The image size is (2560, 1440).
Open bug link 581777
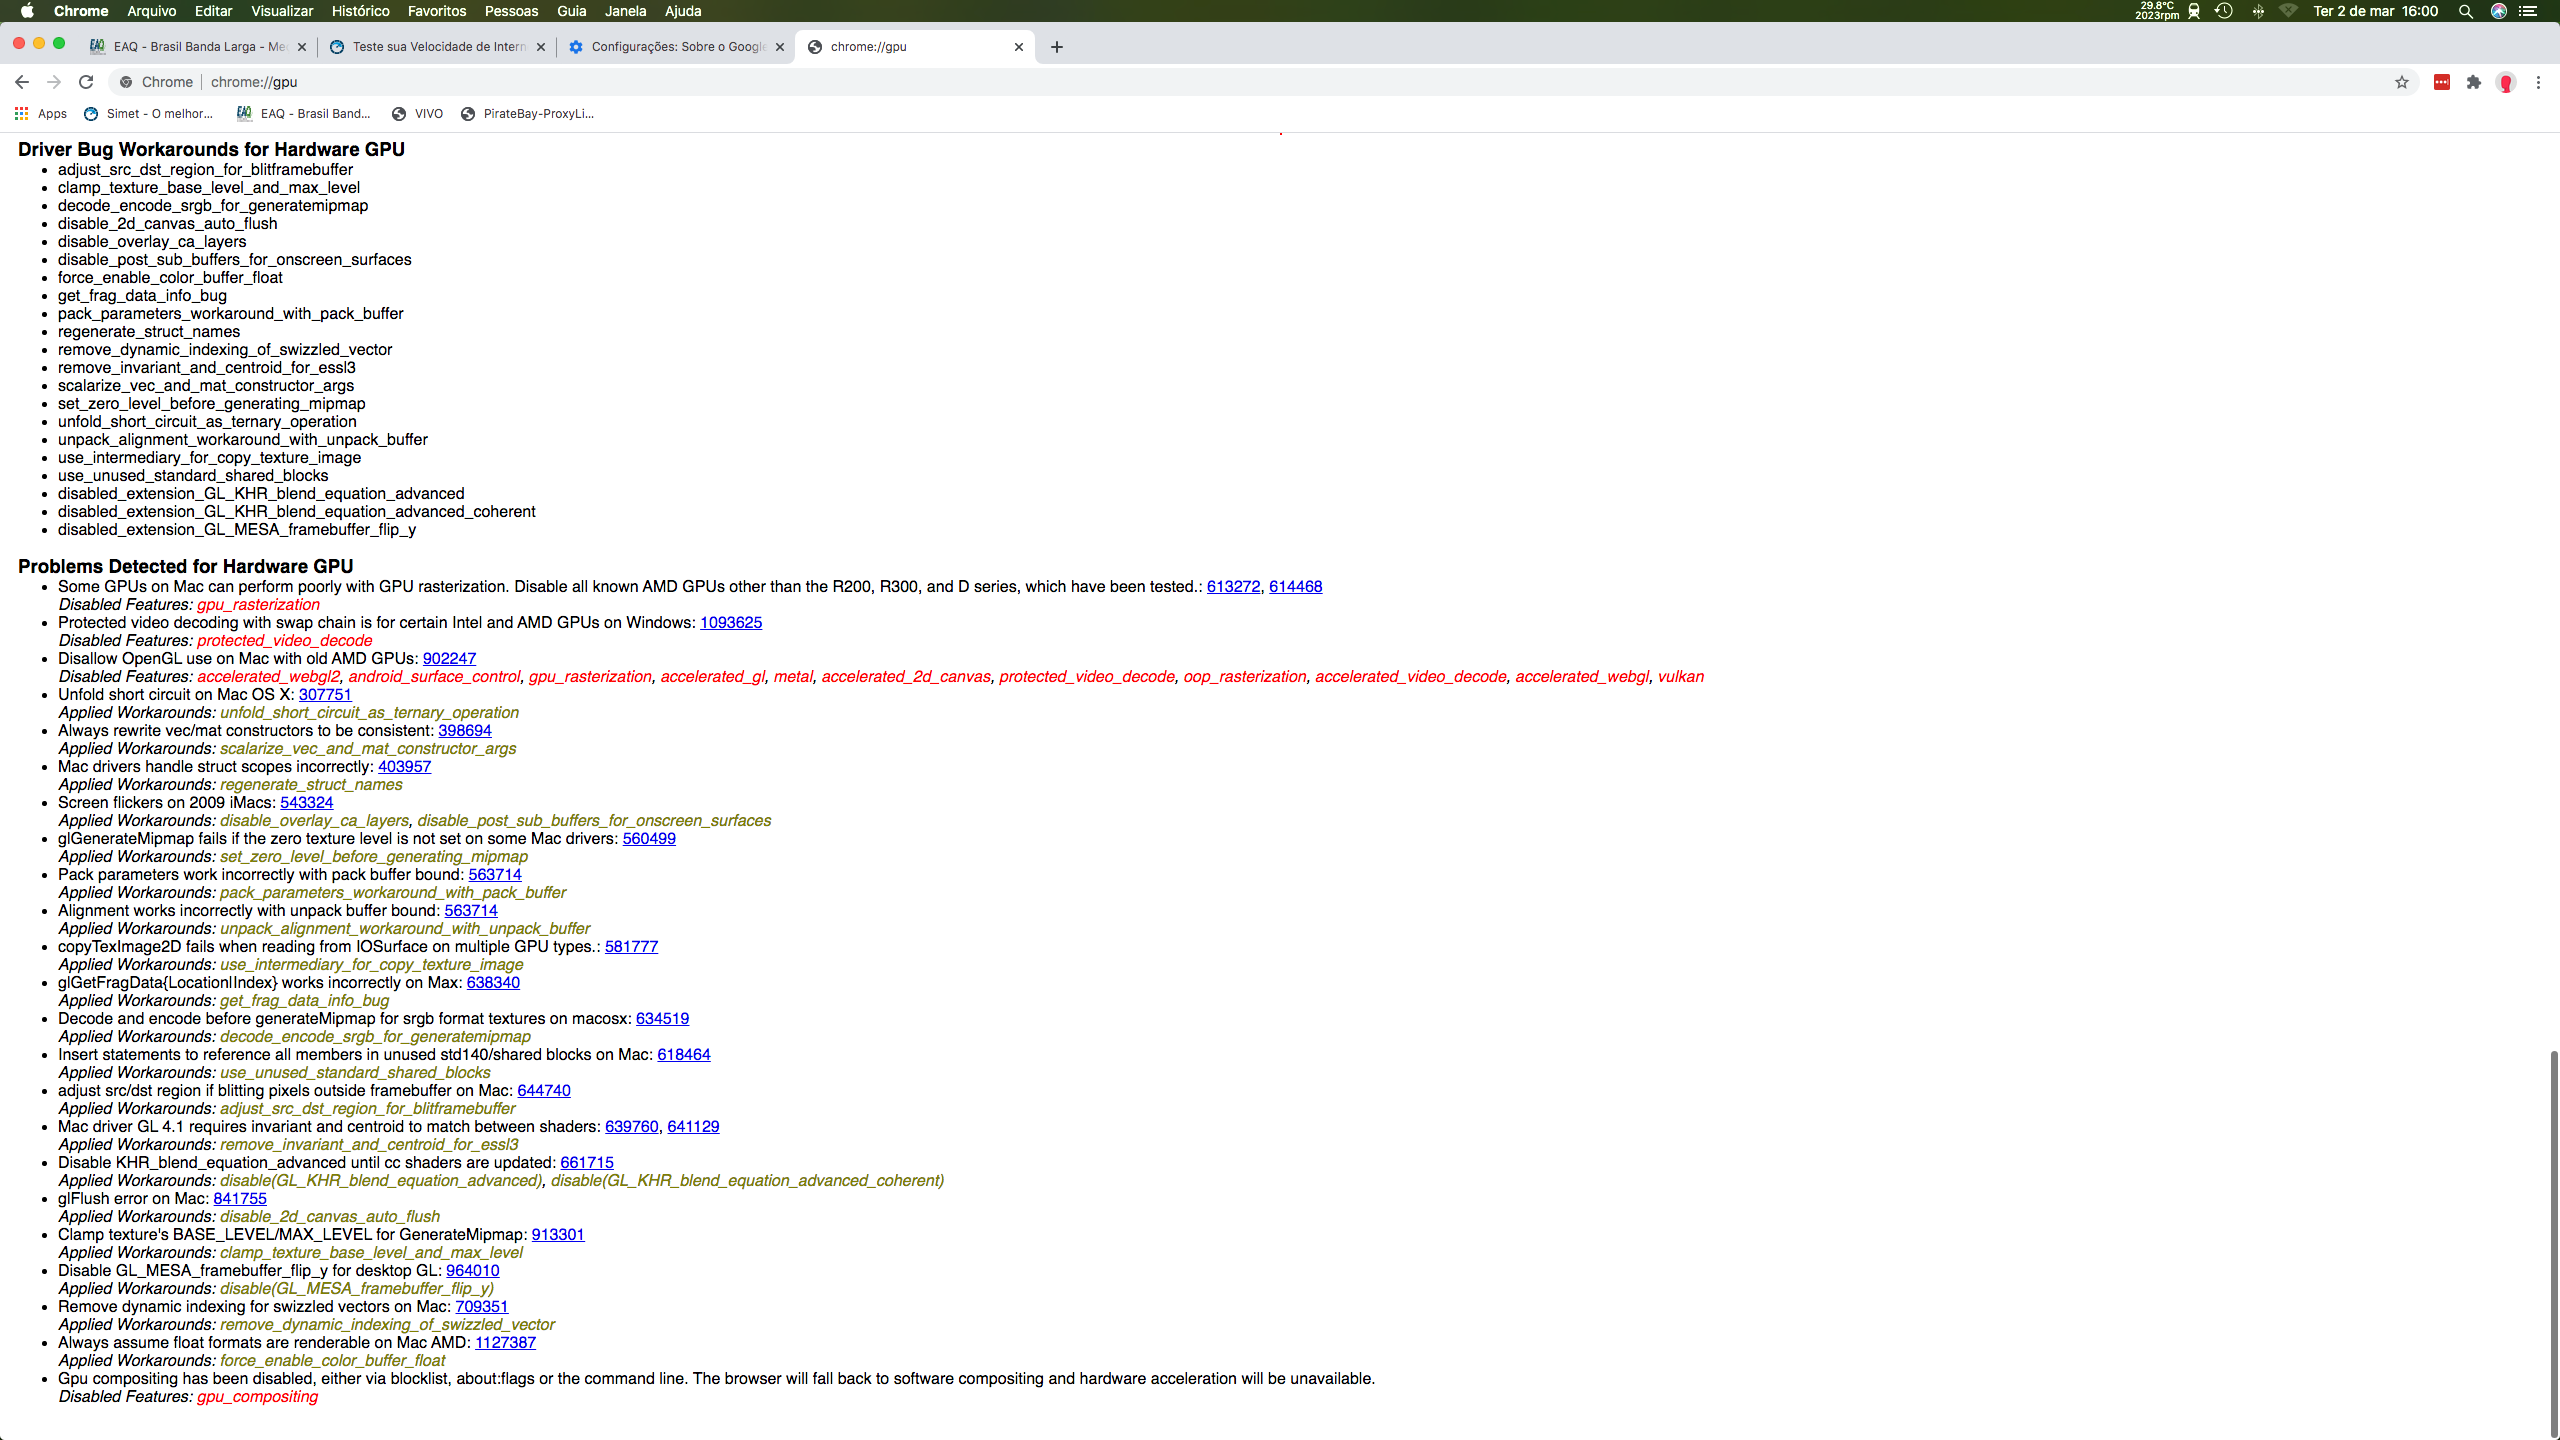[x=631, y=947]
